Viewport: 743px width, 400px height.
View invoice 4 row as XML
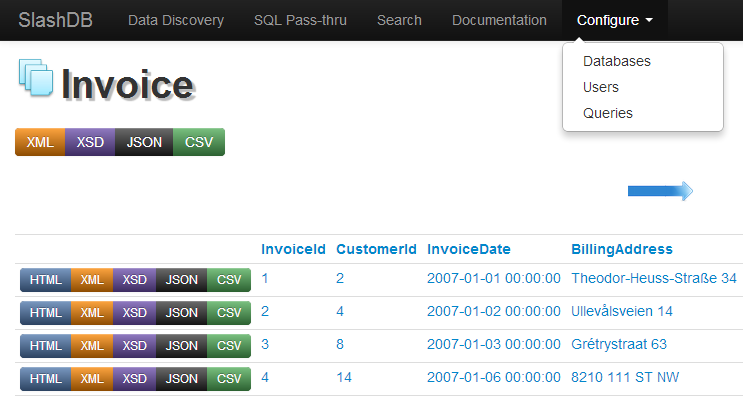pos(92,379)
